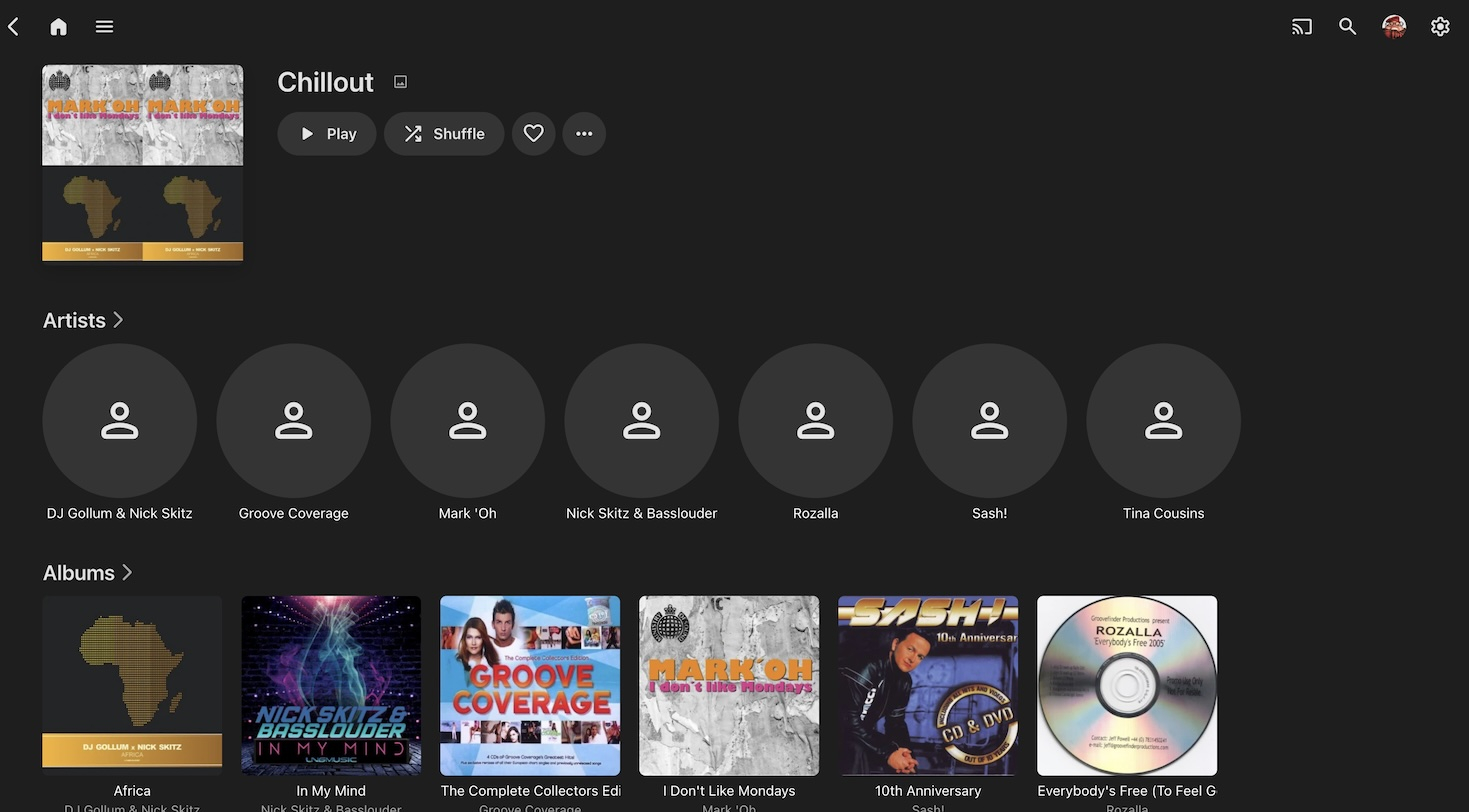The image size is (1469, 812).
Task: Open the Home screen
Action: pos(58,27)
